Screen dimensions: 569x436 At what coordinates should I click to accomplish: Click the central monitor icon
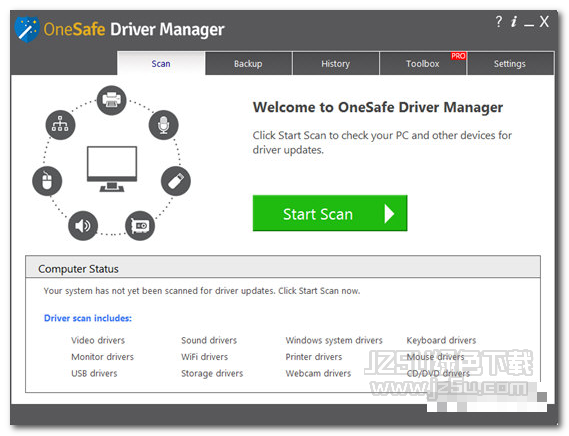112,169
